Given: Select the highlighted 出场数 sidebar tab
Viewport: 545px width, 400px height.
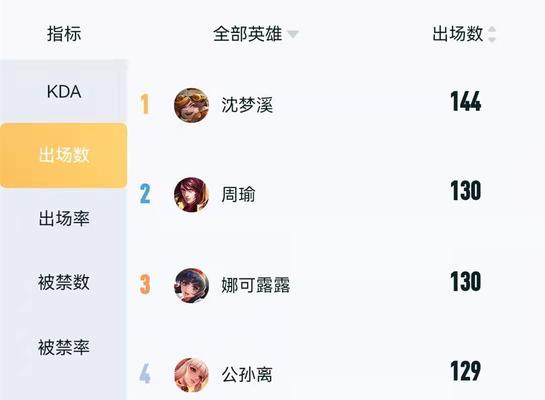Looking at the screenshot, I should 64,155.
